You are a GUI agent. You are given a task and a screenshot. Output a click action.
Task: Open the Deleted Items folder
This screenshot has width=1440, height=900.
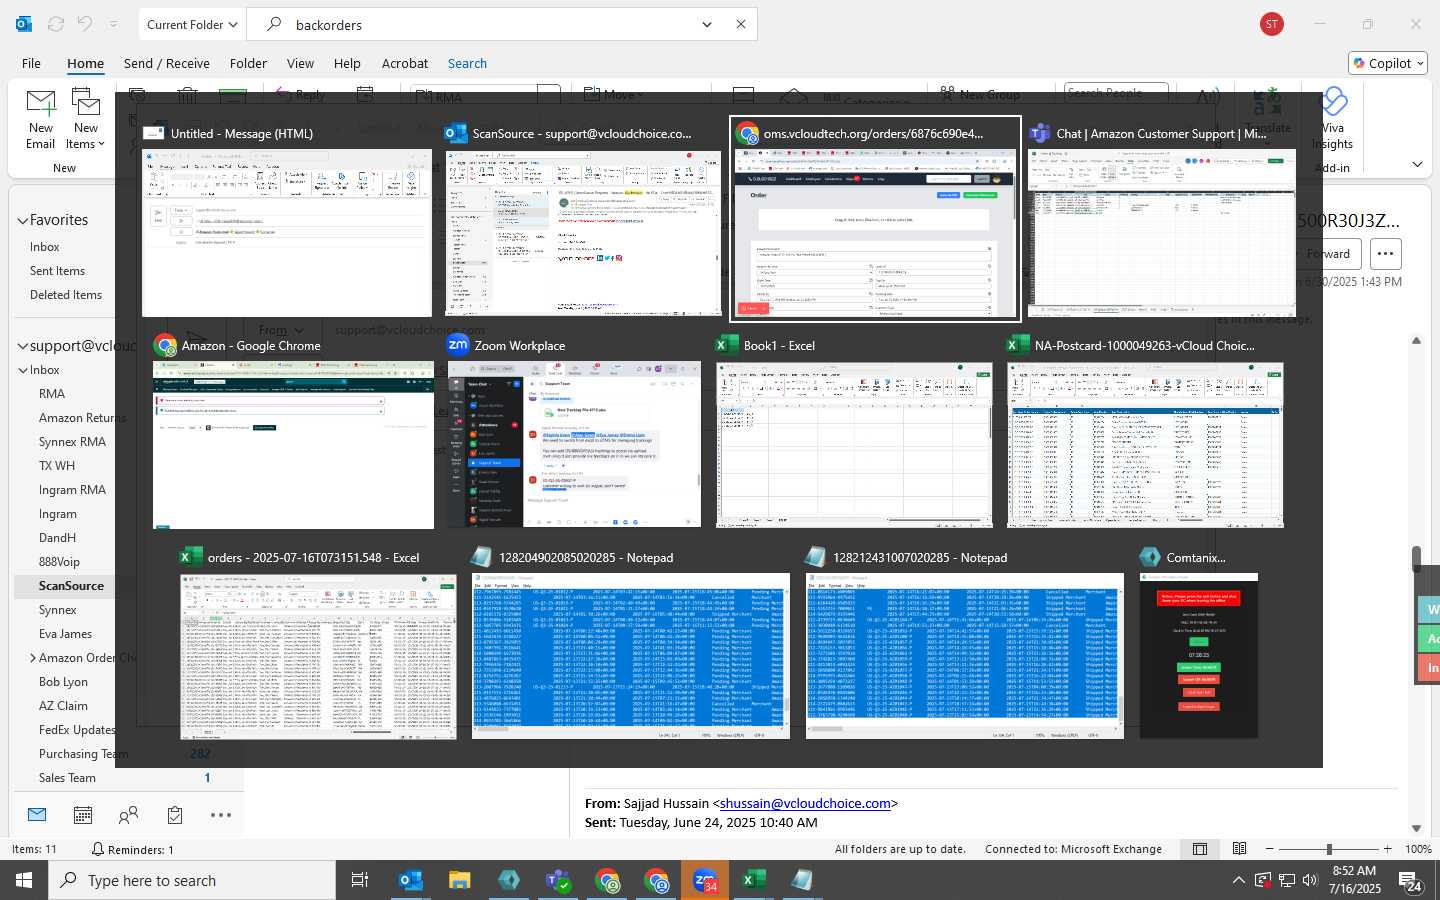[66, 295]
